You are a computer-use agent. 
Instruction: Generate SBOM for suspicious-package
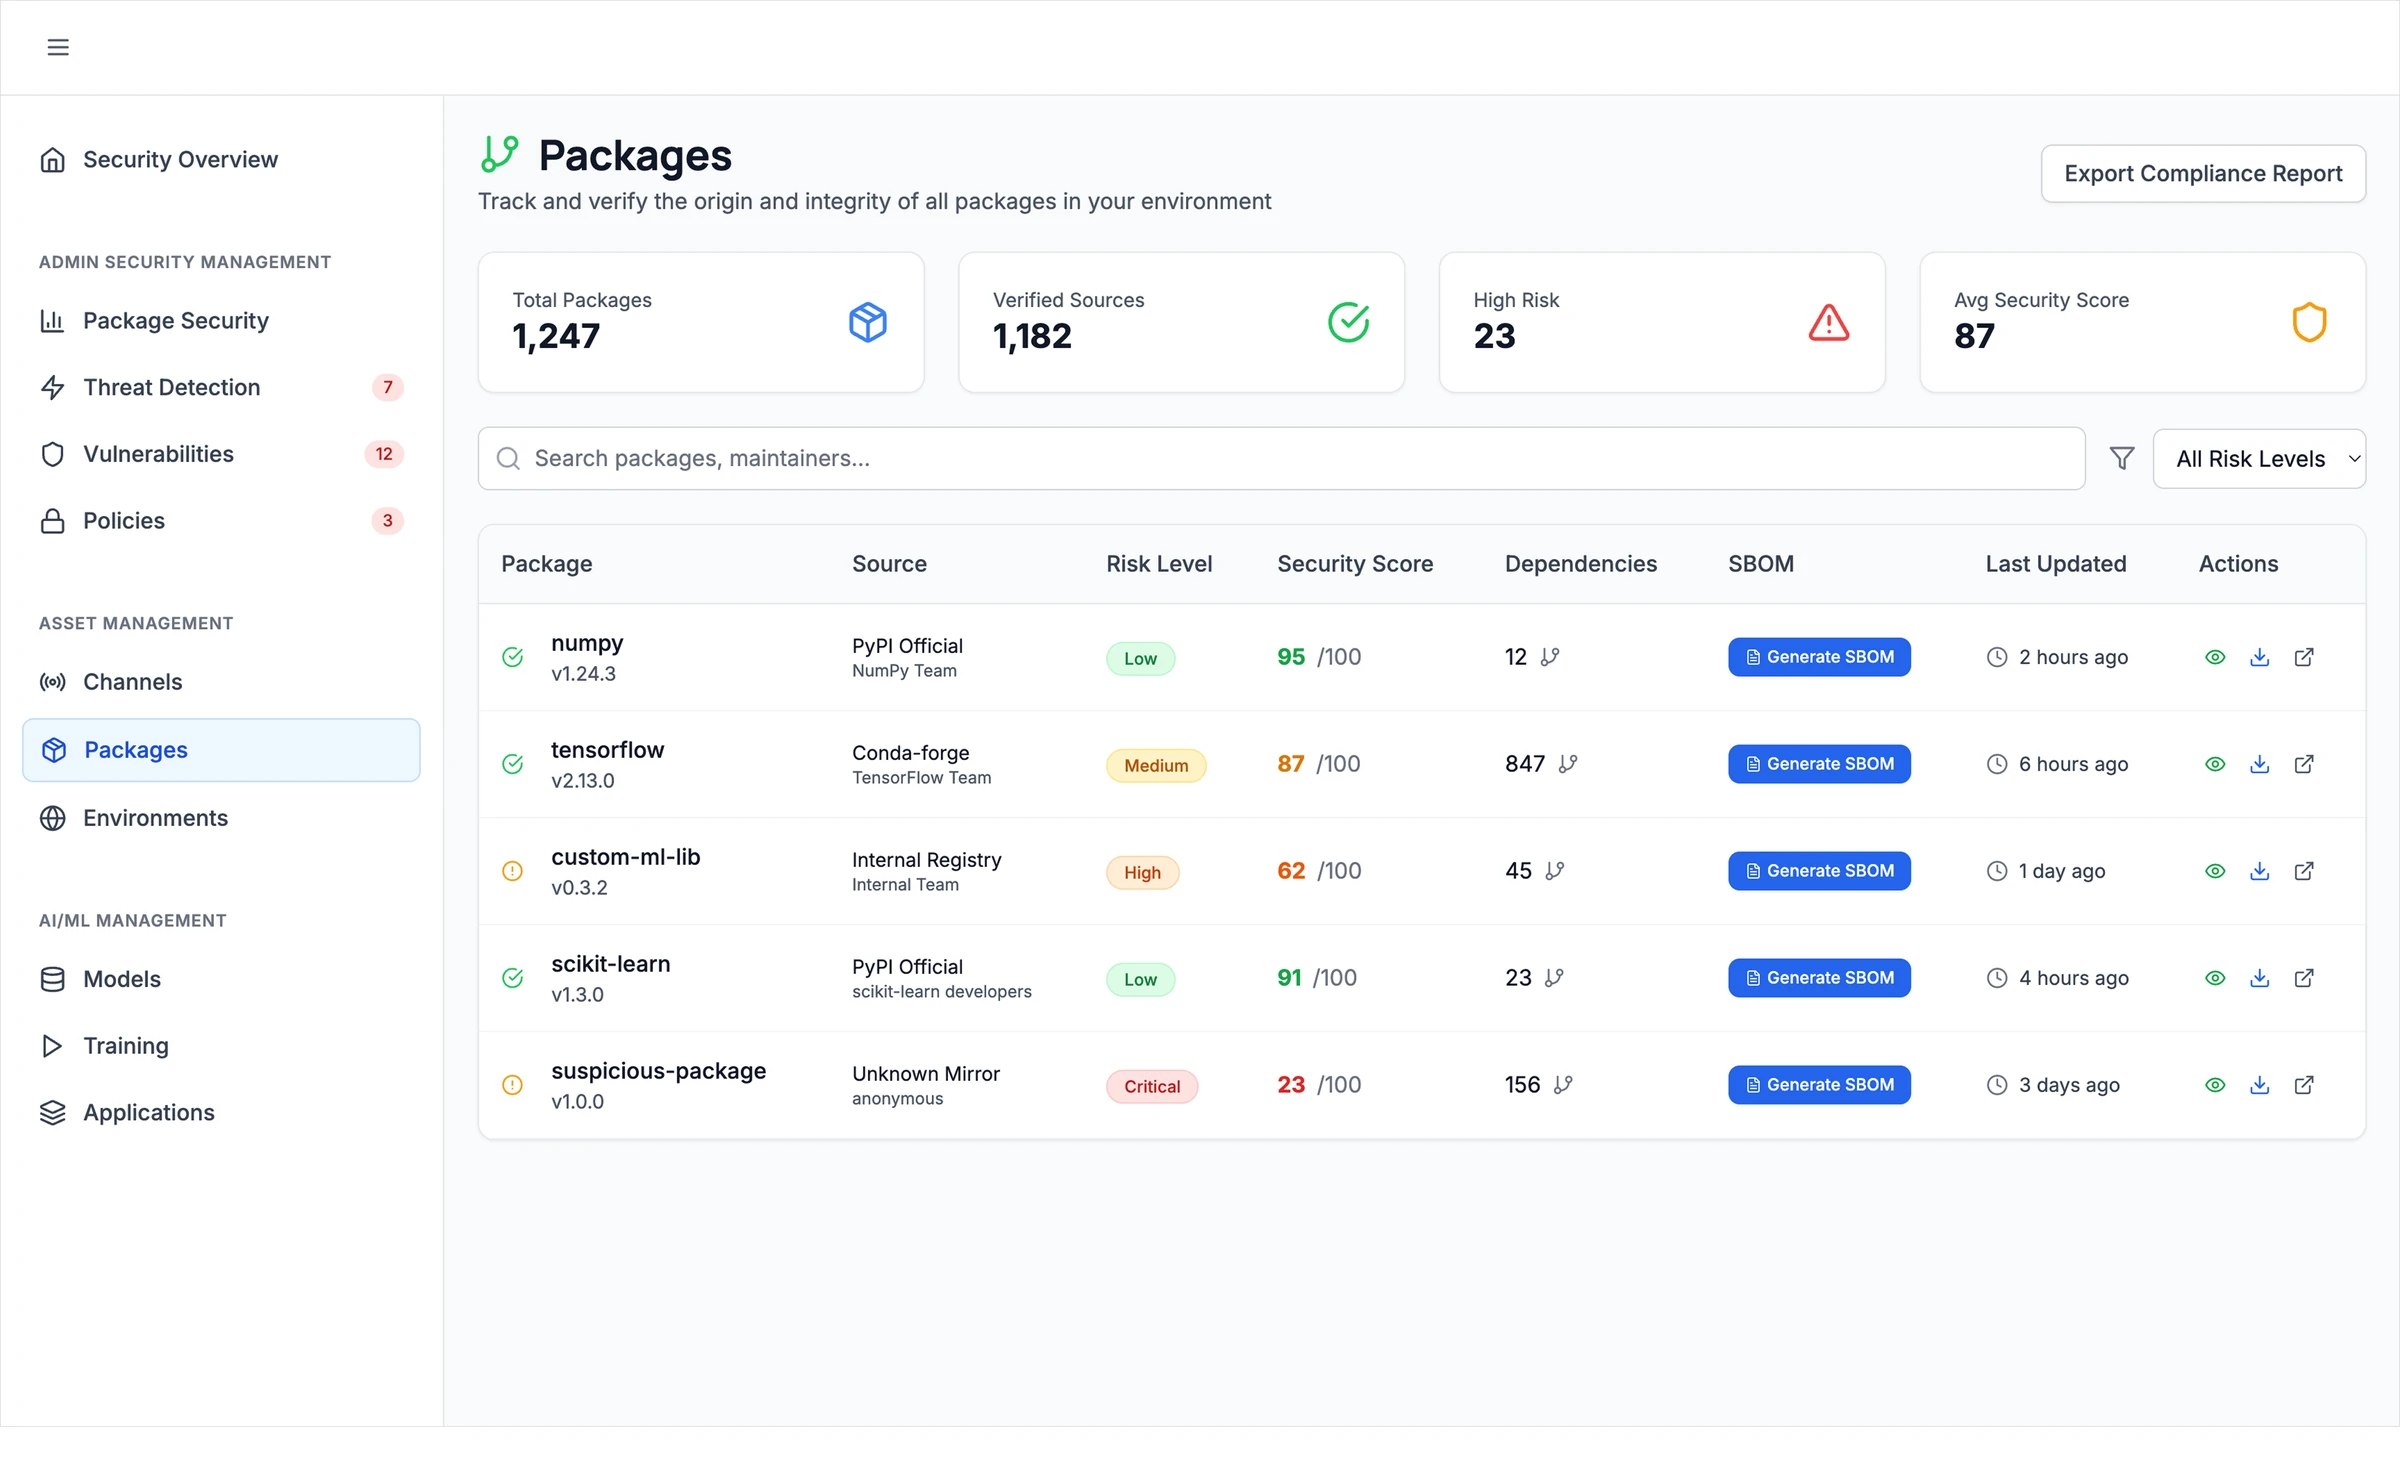[1819, 1085]
